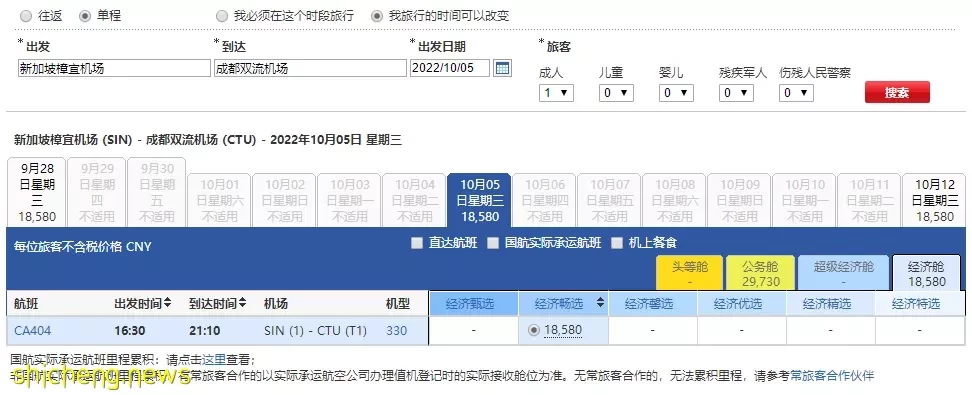Click the 到达 airport input field
The height and width of the screenshot is (395, 972).
click(310, 68)
